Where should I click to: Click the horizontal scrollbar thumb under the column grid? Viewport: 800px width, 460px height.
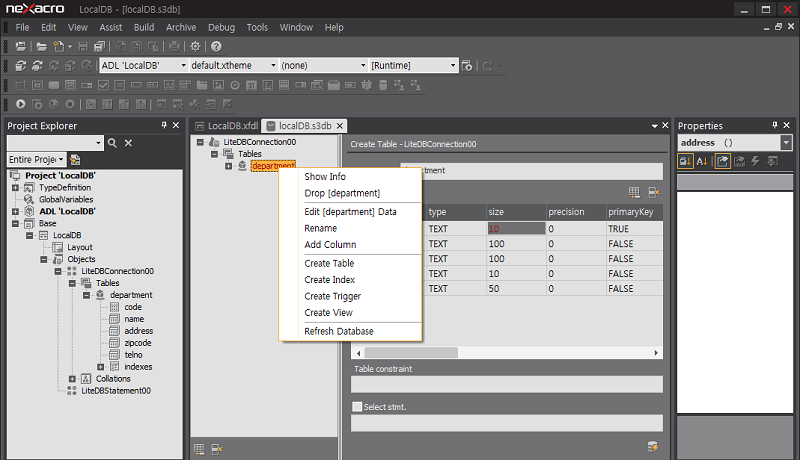[411, 353]
